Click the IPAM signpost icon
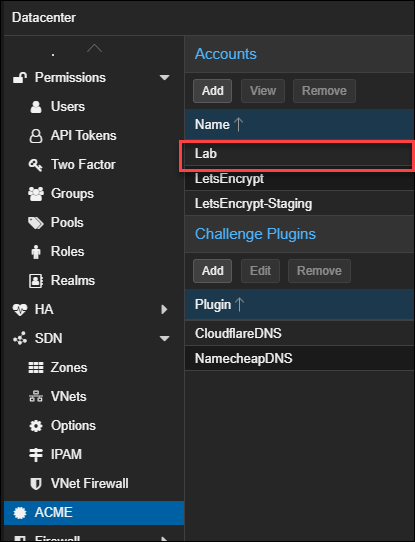This screenshot has width=415, height=542. pos(36,455)
